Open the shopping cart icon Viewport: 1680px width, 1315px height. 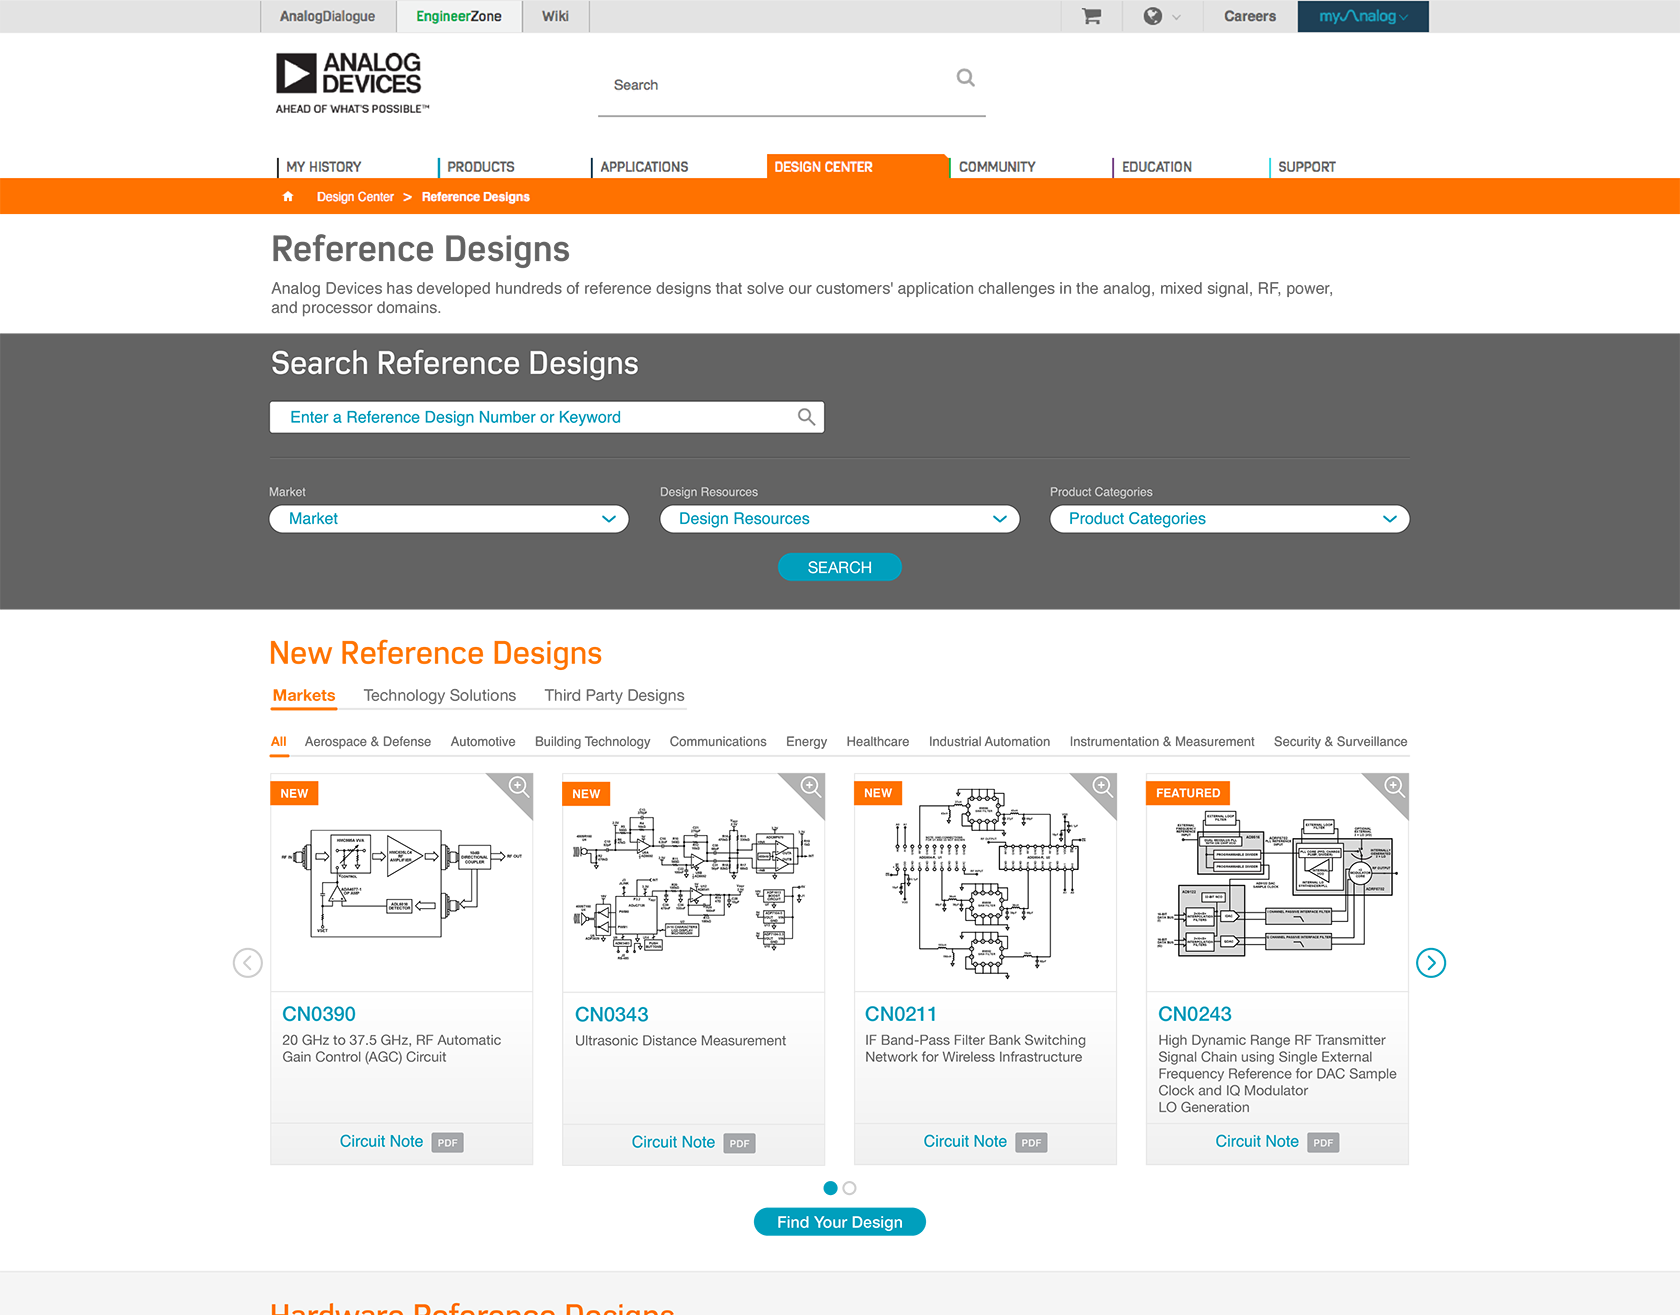tap(1091, 16)
